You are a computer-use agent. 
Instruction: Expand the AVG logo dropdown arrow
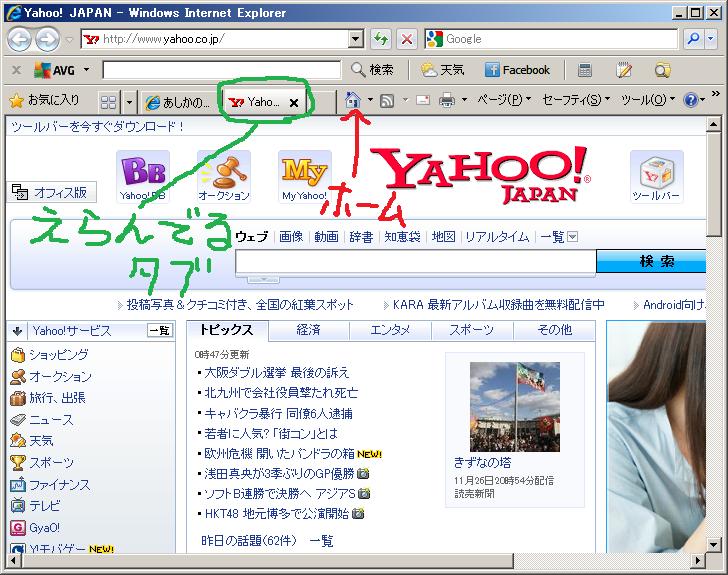tap(86, 70)
